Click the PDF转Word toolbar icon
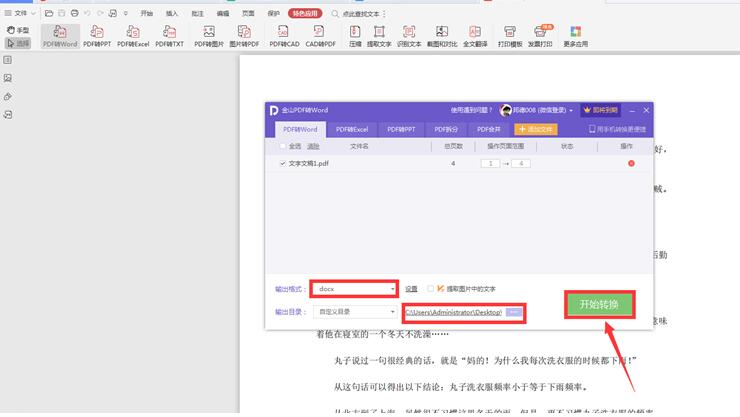 [x=60, y=36]
